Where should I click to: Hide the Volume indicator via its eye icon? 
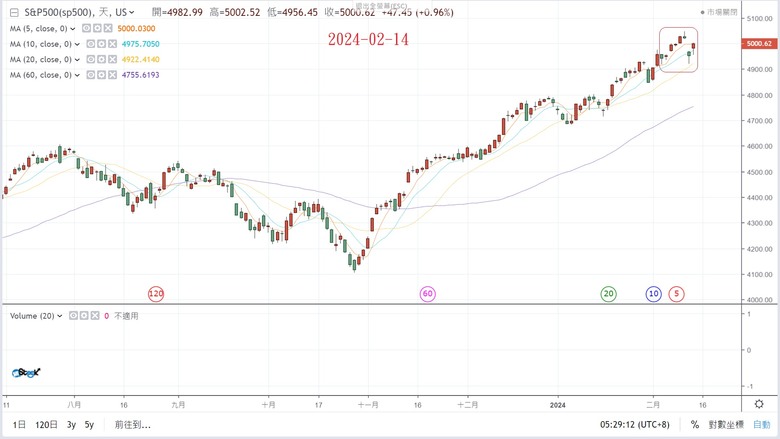tap(73, 315)
